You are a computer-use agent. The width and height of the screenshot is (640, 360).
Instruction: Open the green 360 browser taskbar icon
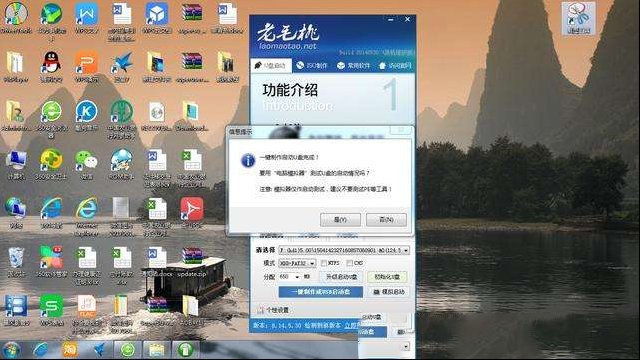pos(128,350)
